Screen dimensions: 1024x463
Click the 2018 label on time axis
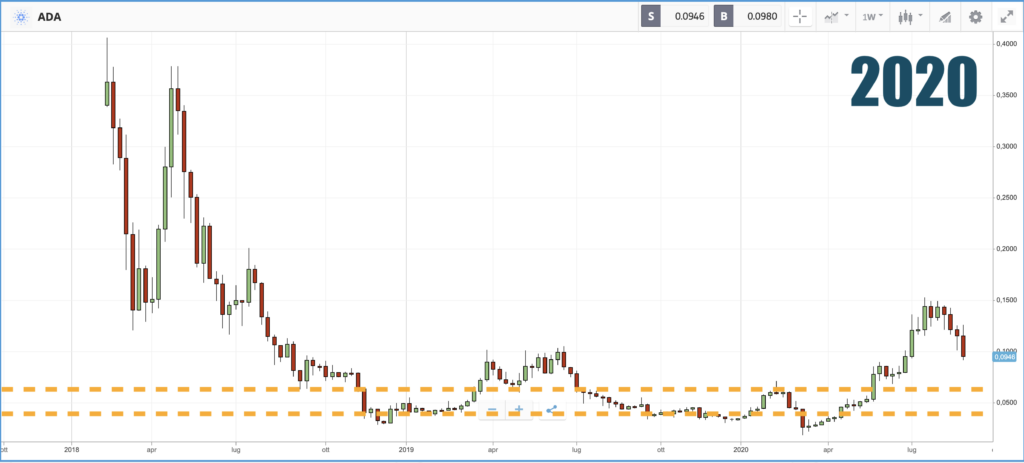point(71,450)
